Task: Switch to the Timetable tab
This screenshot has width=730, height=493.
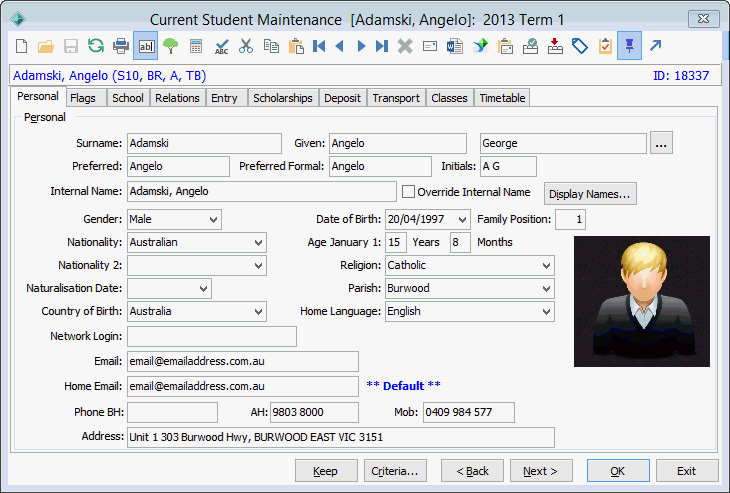Action: (x=502, y=98)
